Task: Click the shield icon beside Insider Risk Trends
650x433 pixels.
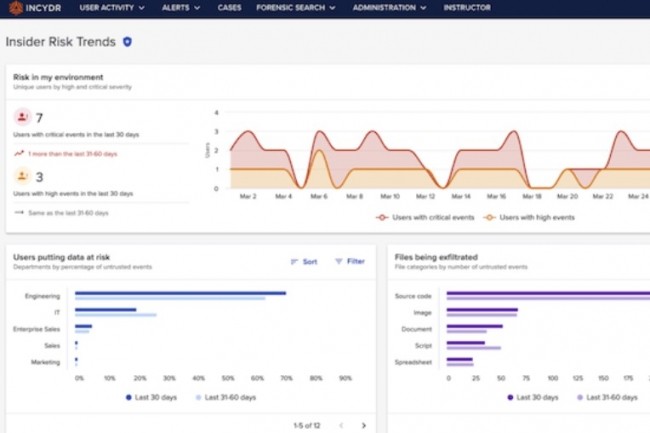Action: [x=127, y=42]
